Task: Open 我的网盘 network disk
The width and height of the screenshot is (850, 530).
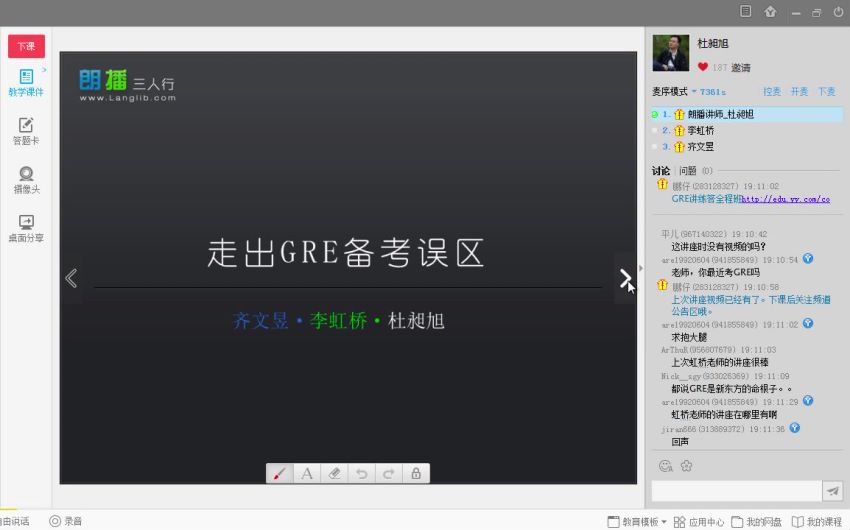Action: click(757, 522)
